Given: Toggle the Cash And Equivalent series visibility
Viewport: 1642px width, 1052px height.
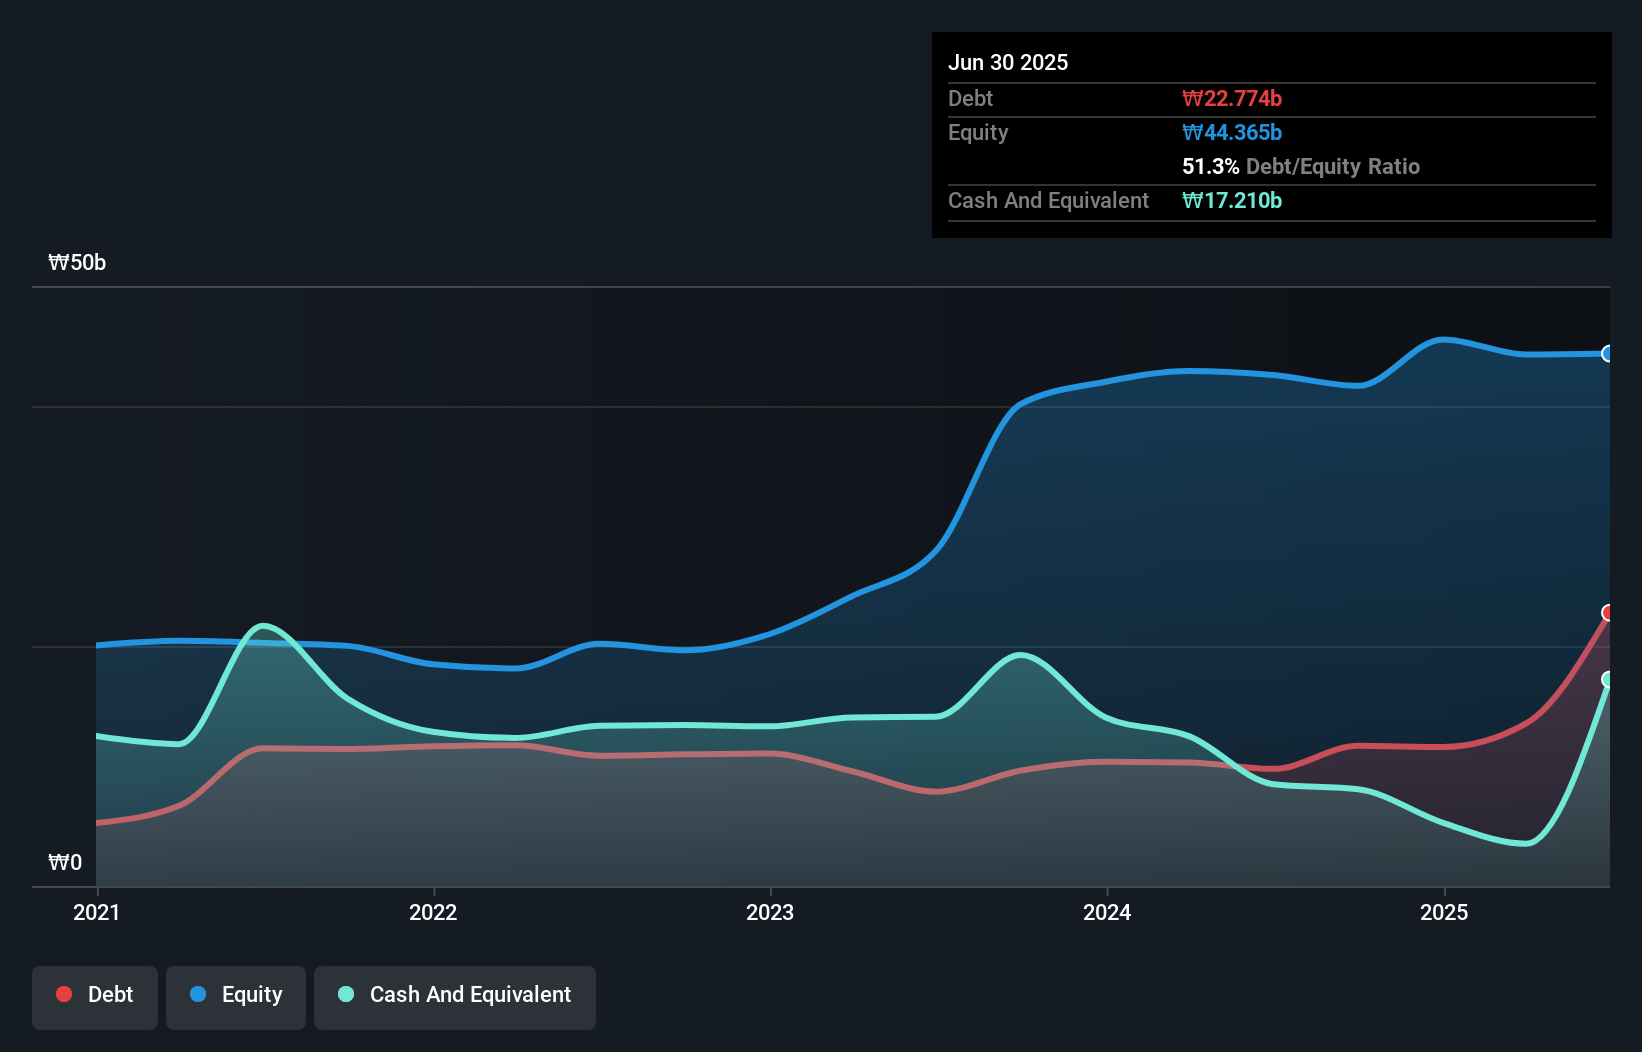Looking at the screenshot, I should pyautogui.click(x=454, y=996).
